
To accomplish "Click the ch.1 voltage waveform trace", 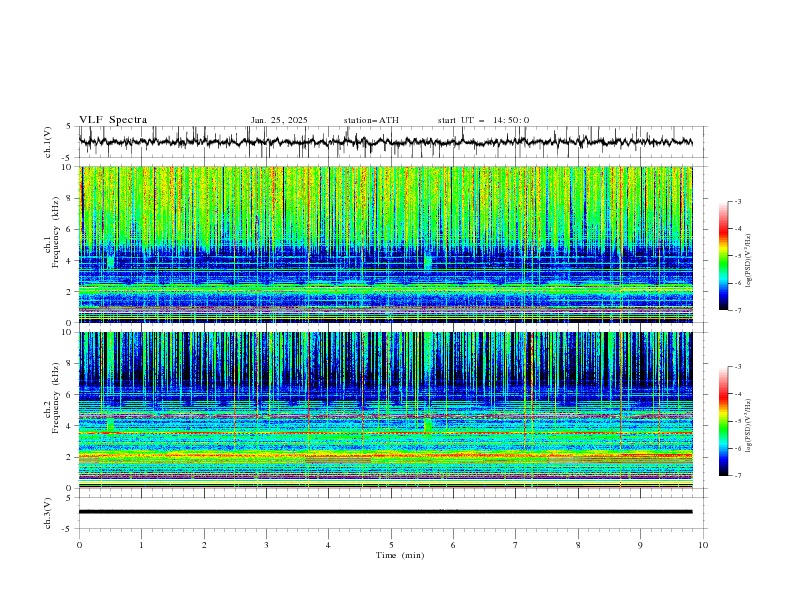I will point(385,142).
